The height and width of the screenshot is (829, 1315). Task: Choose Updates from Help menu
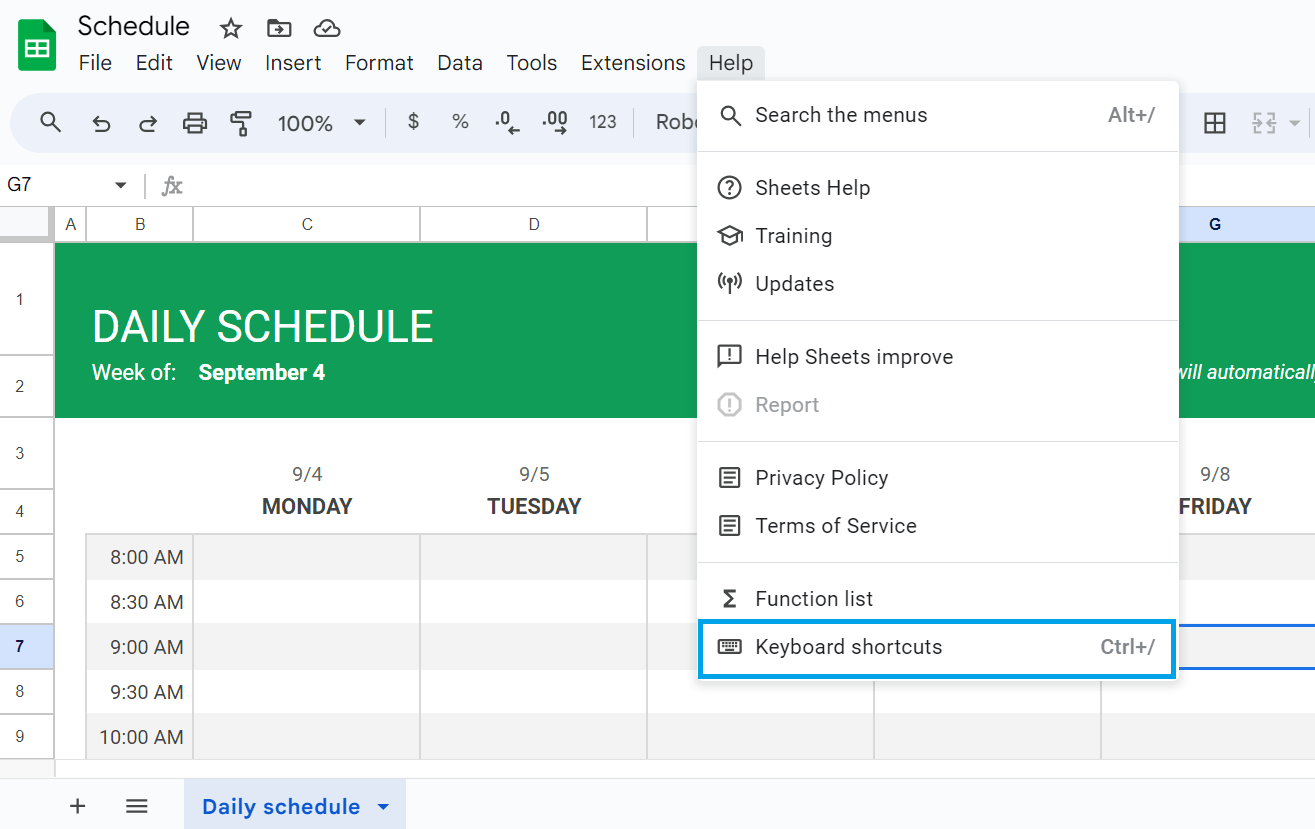937,284
